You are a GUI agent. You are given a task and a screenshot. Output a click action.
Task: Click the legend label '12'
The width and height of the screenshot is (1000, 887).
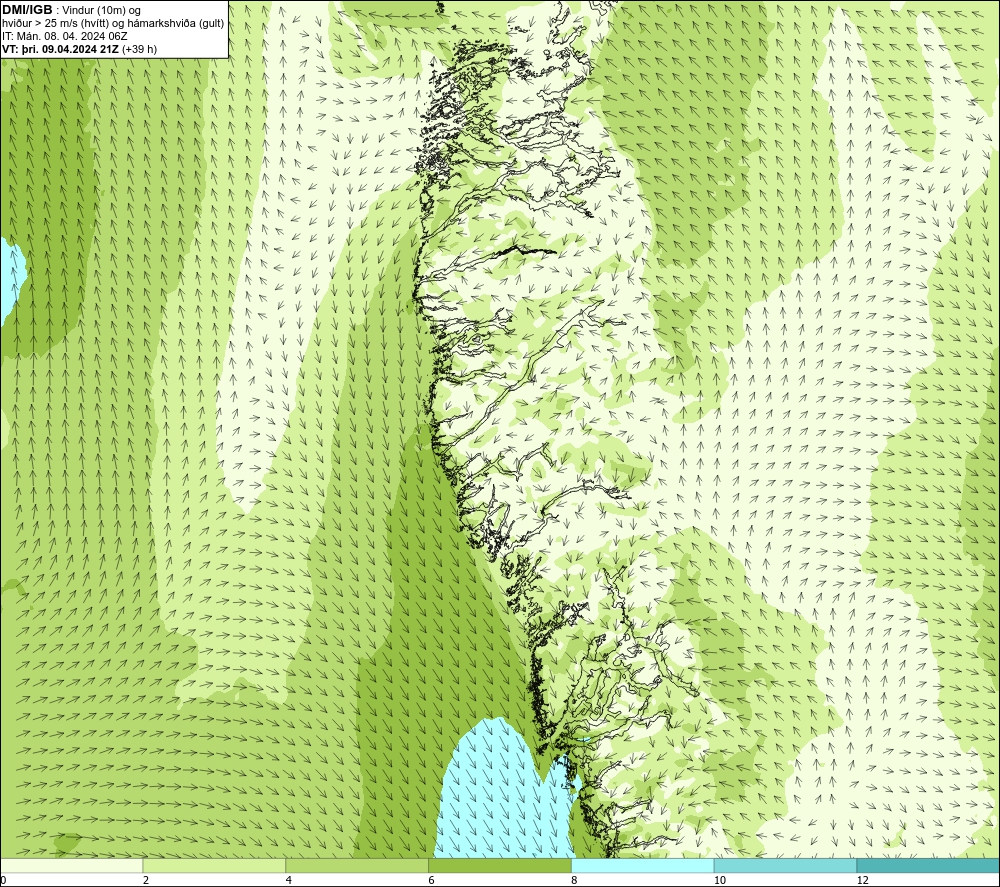(862, 880)
